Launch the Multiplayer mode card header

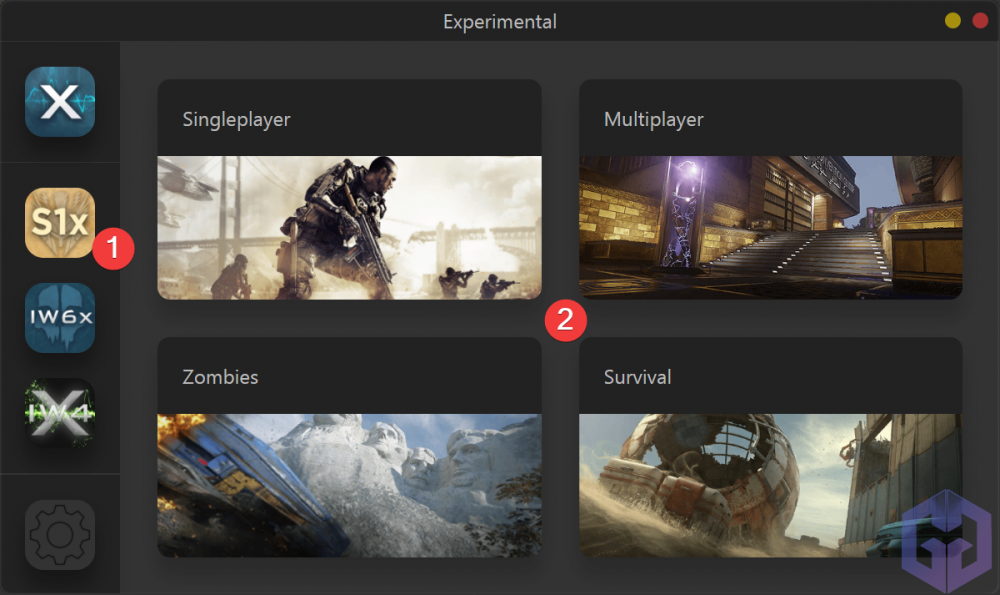point(770,119)
